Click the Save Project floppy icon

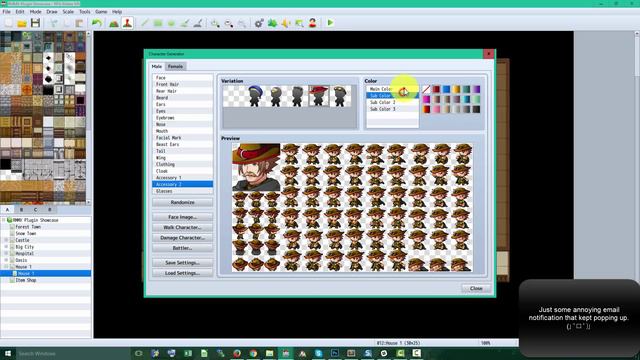click(x=35, y=23)
